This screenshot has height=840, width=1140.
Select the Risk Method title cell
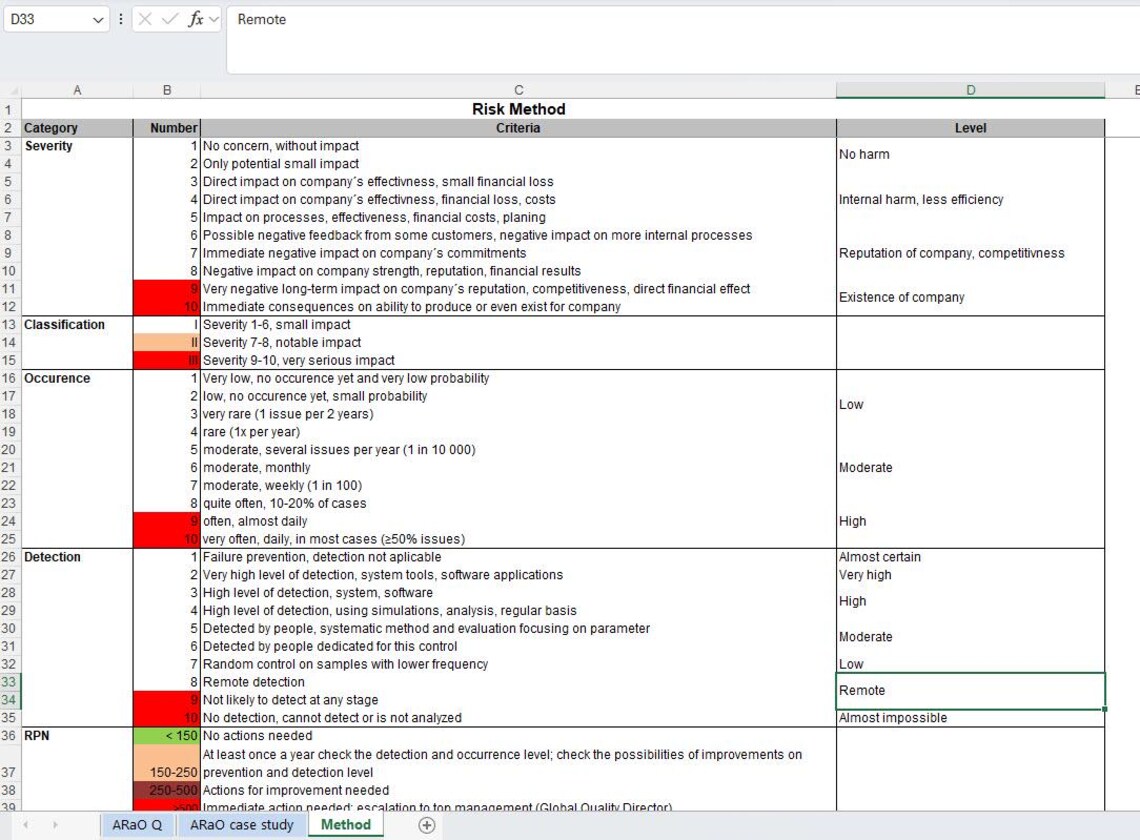518,109
